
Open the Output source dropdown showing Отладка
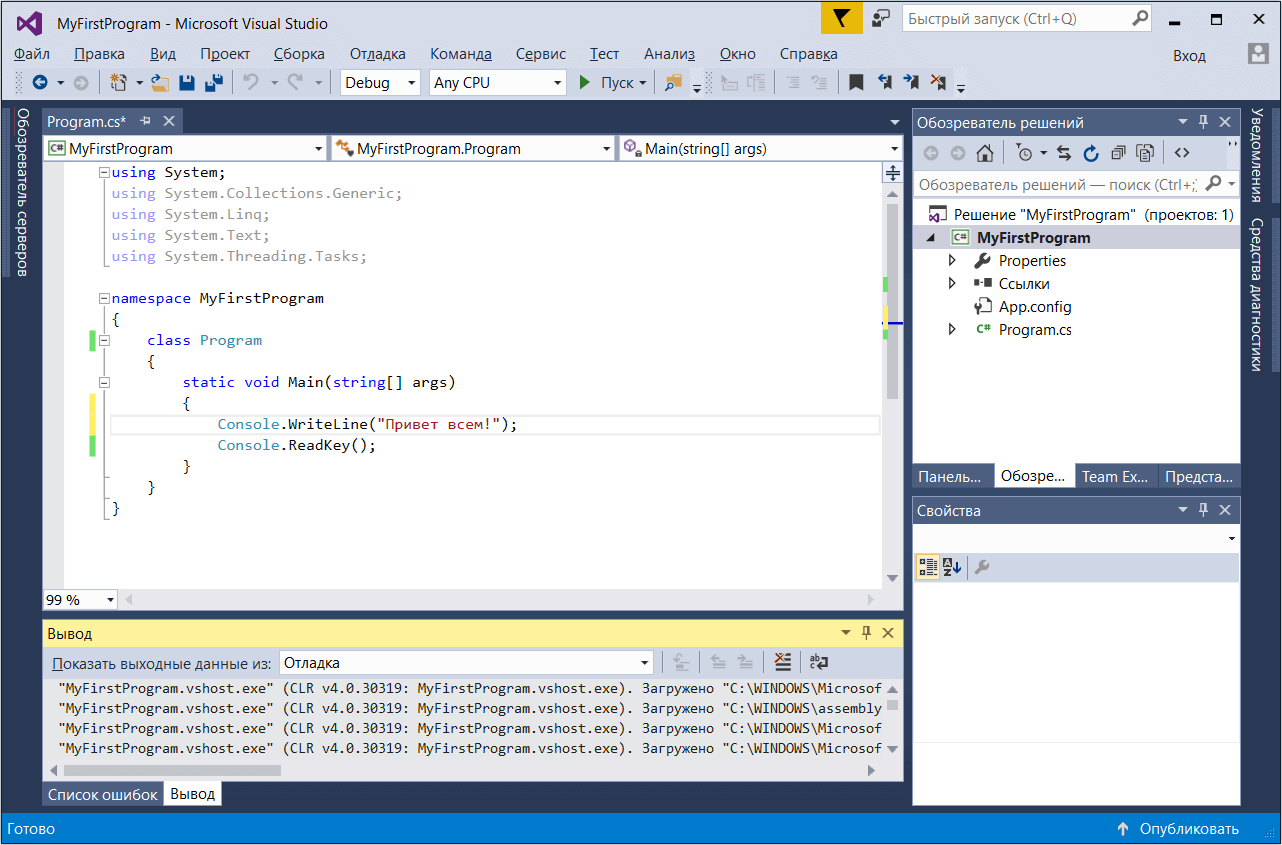pos(466,662)
